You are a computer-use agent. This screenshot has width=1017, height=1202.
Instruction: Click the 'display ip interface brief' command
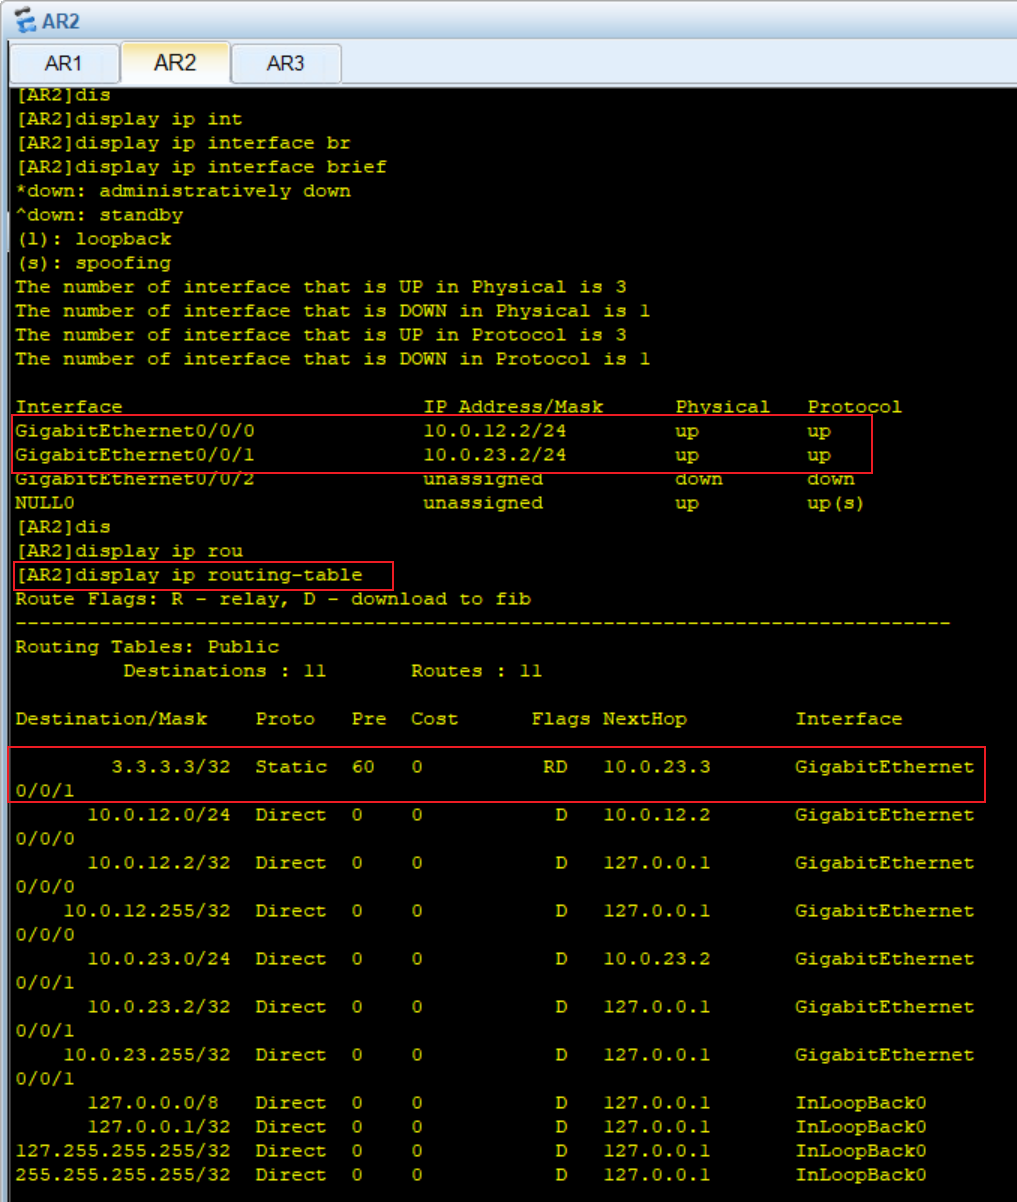click(200, 167)
